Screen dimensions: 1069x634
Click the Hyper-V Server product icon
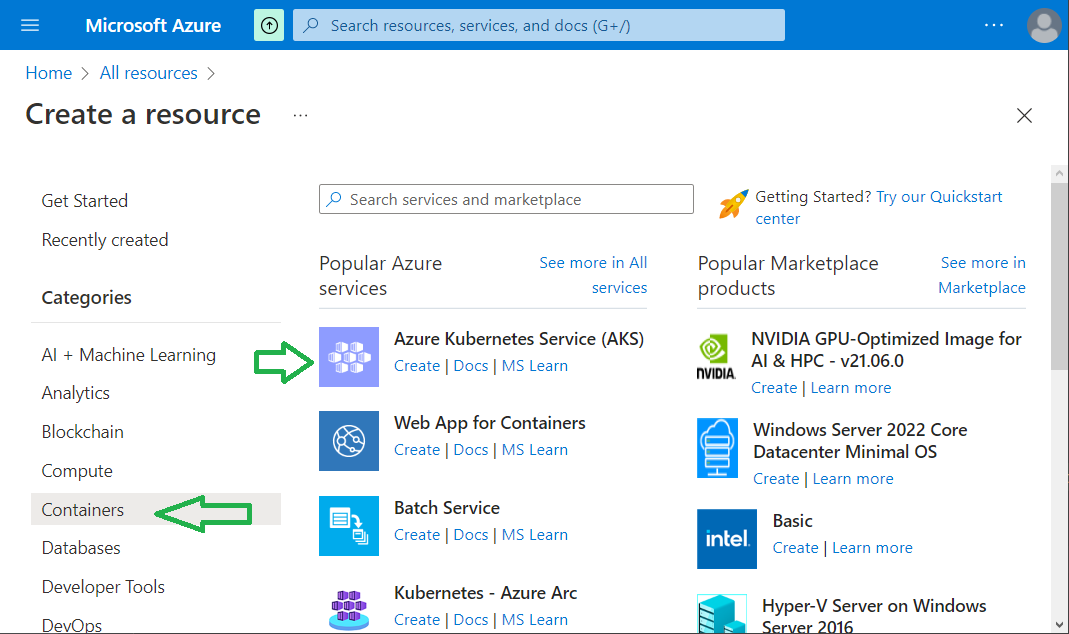click(x=722, y=614)
